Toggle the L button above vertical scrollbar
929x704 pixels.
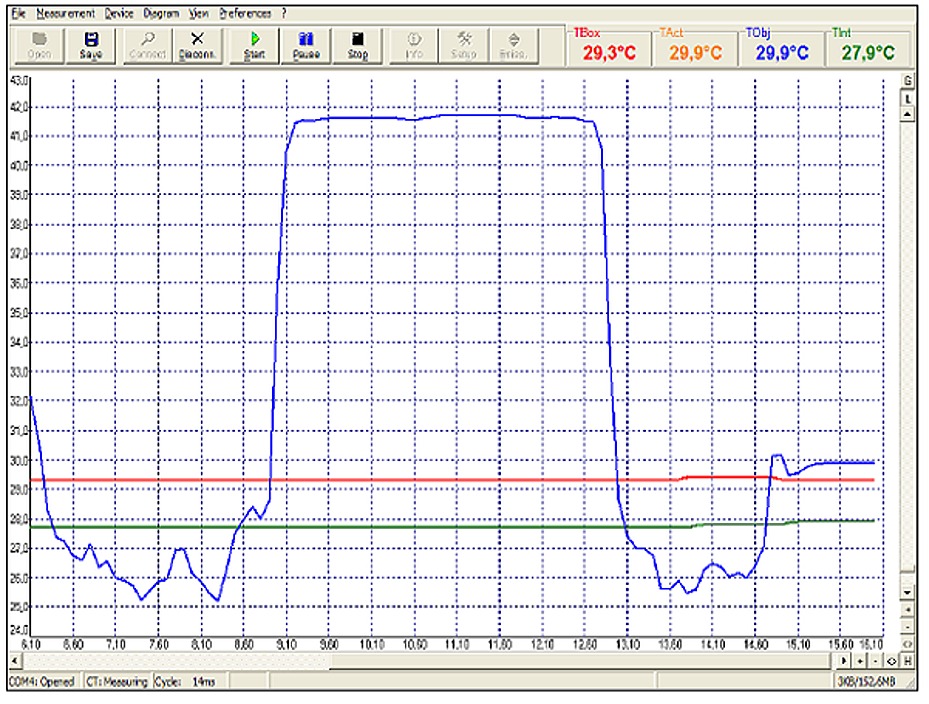908,98
